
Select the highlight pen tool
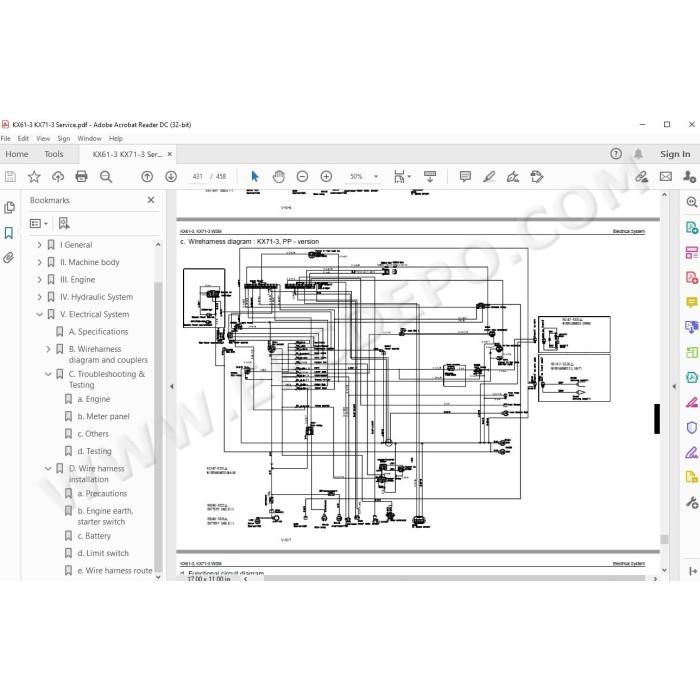tap(489, 177)
